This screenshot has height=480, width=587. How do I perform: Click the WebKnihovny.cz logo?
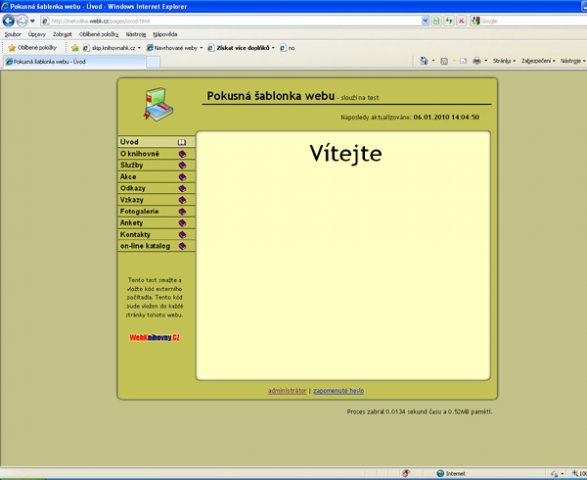coord(155,337)
